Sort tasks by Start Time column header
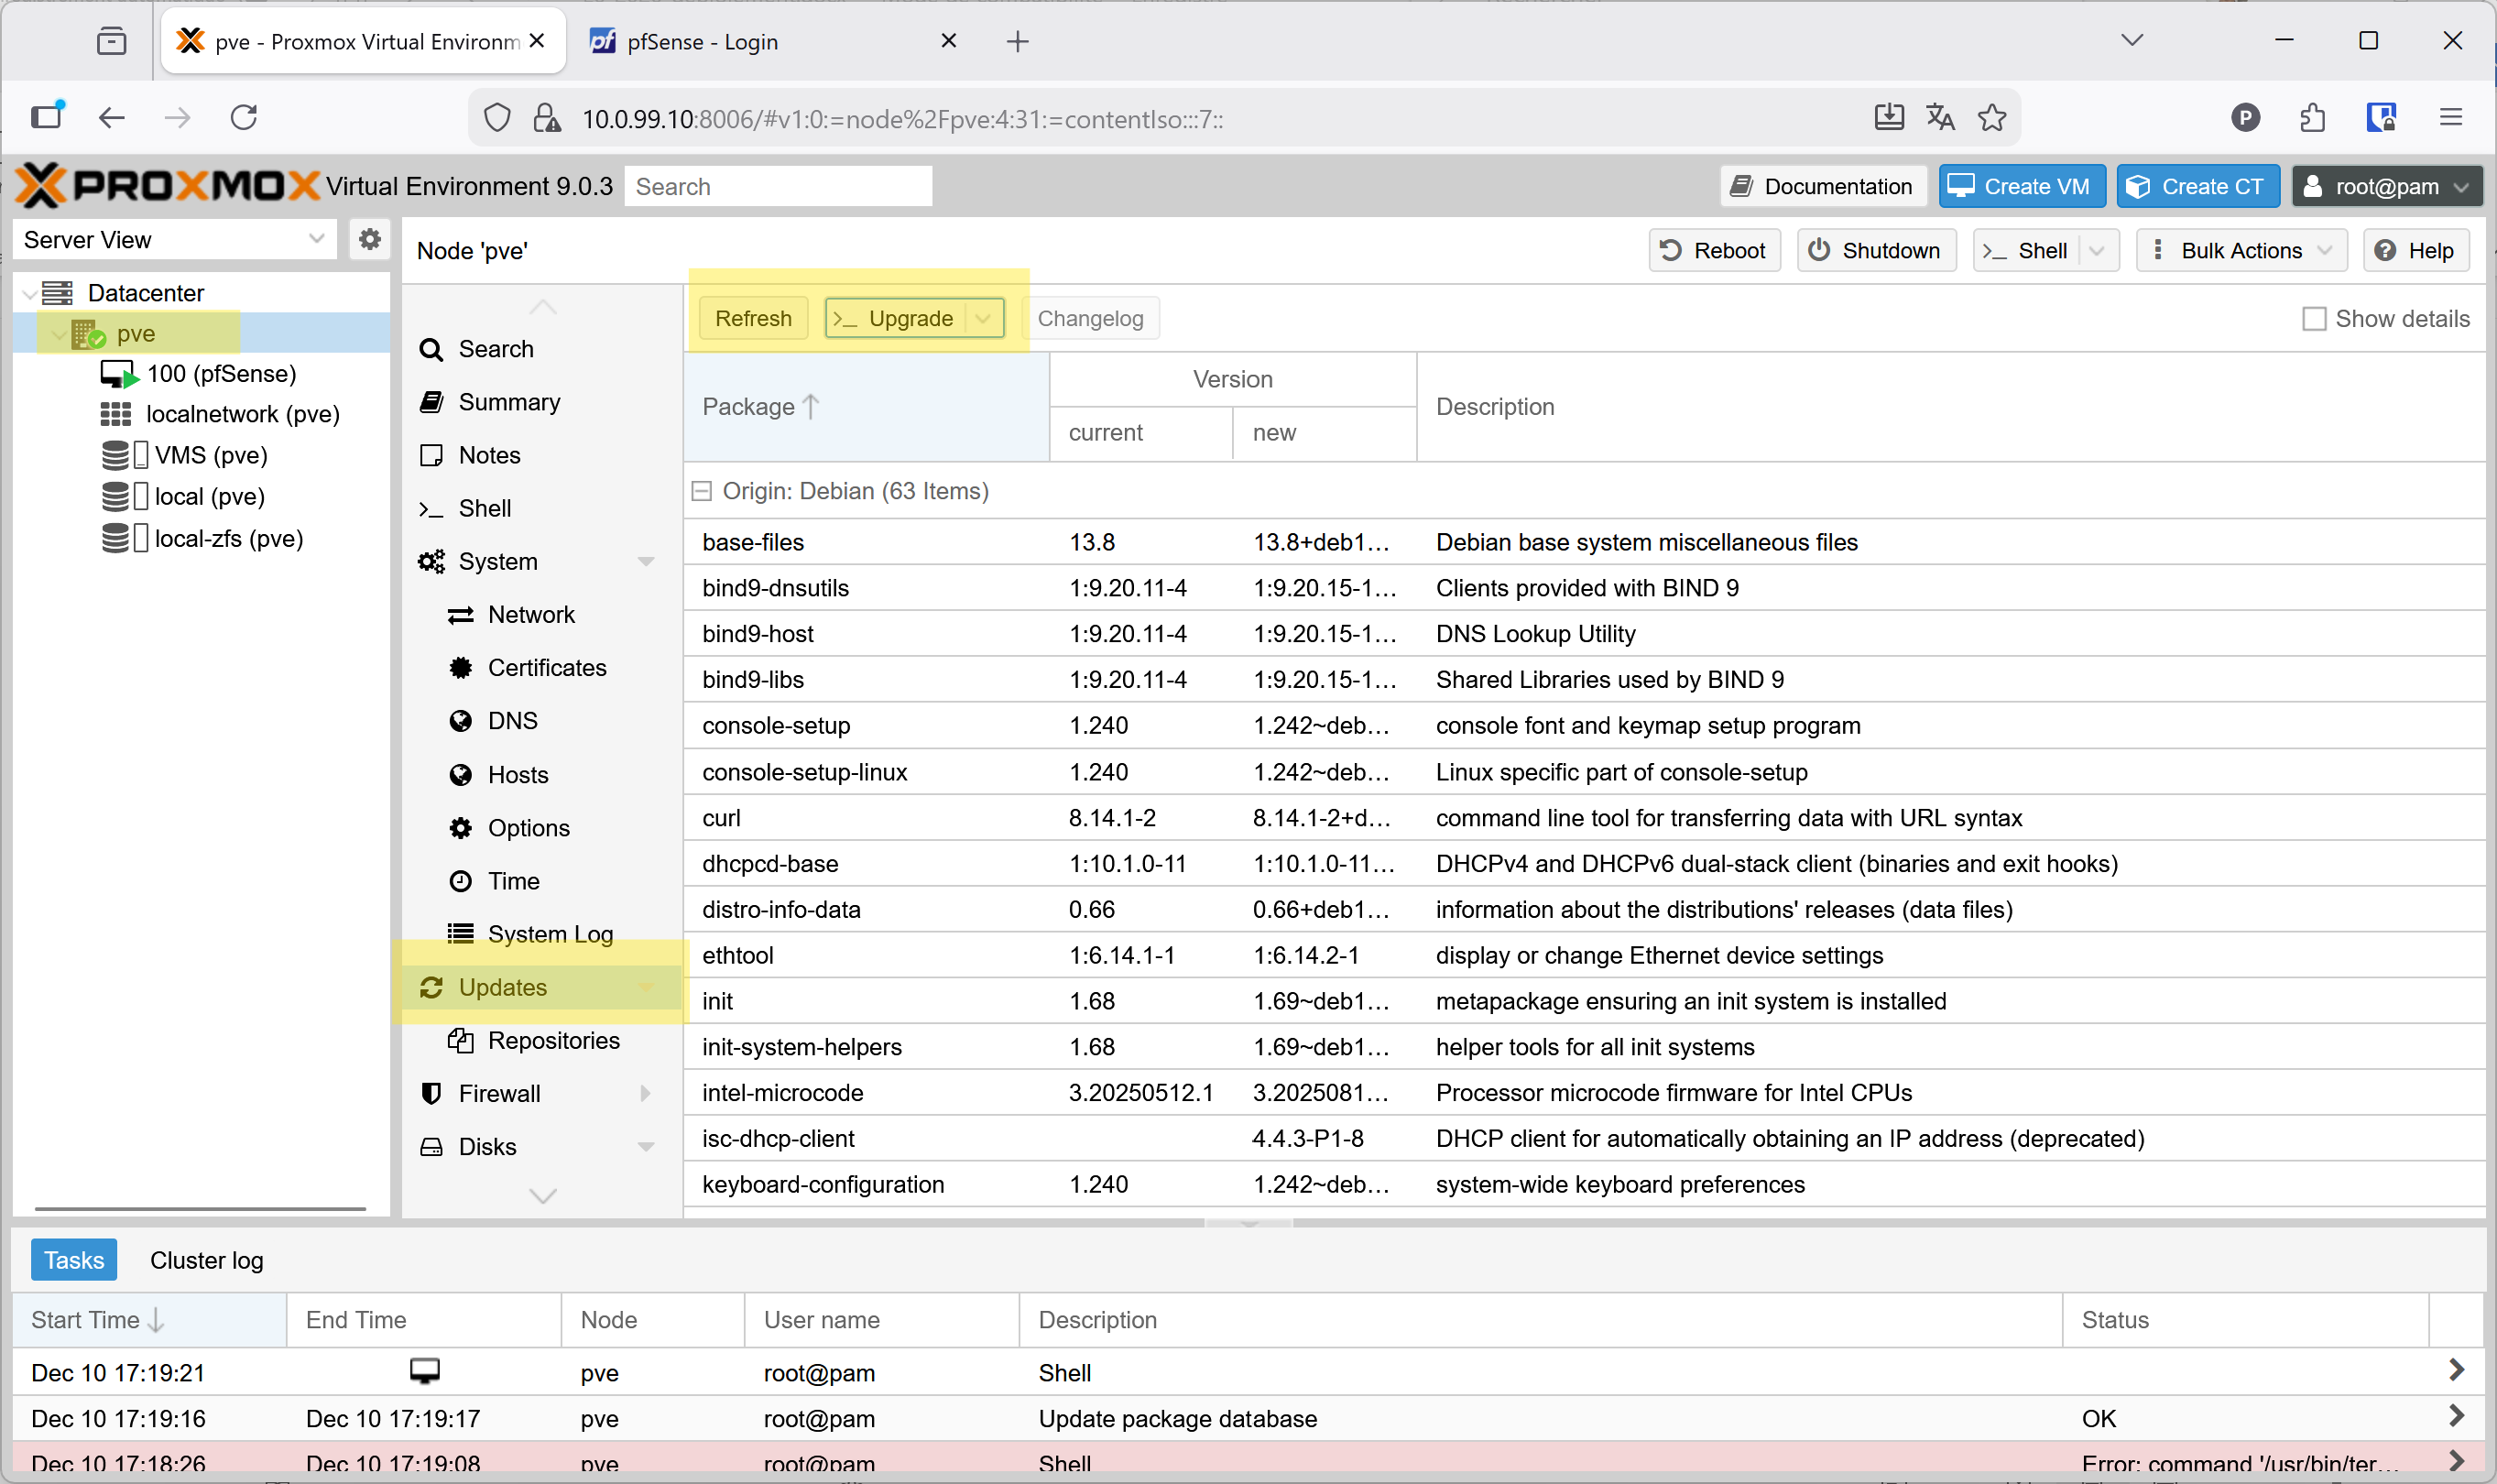Image resolution: width=2497 pixels, height=1484 pixels. tap(149, 1320)
